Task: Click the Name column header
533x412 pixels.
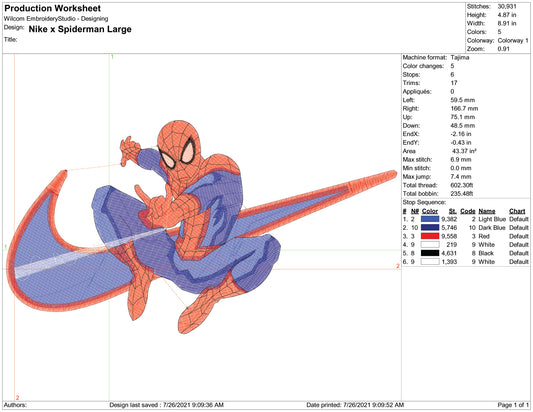Action: [487, 211]
